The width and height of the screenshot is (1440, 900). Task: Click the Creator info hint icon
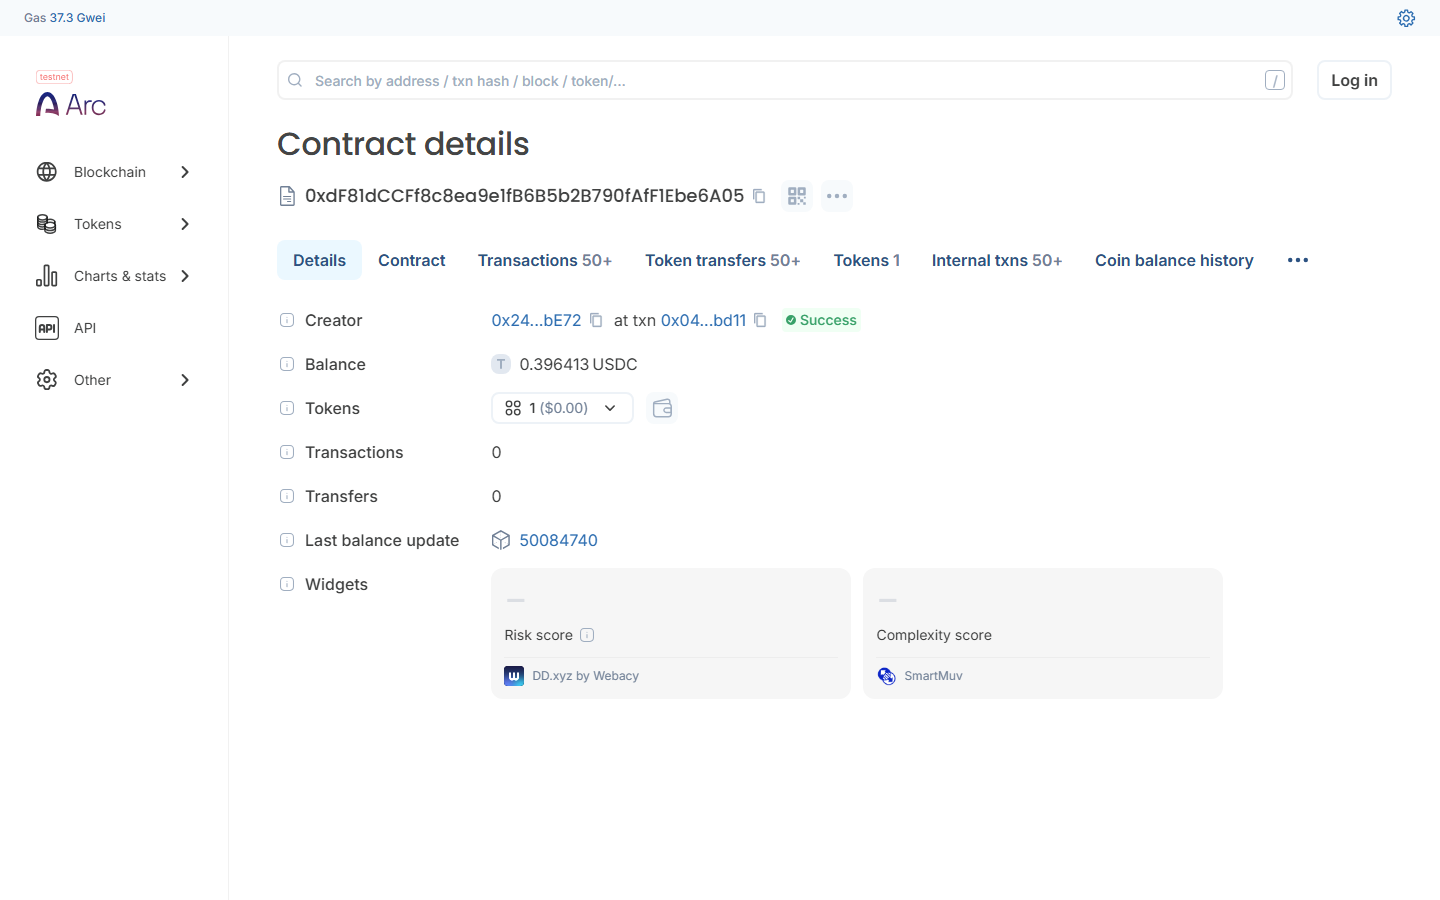(x=287, y=320)
